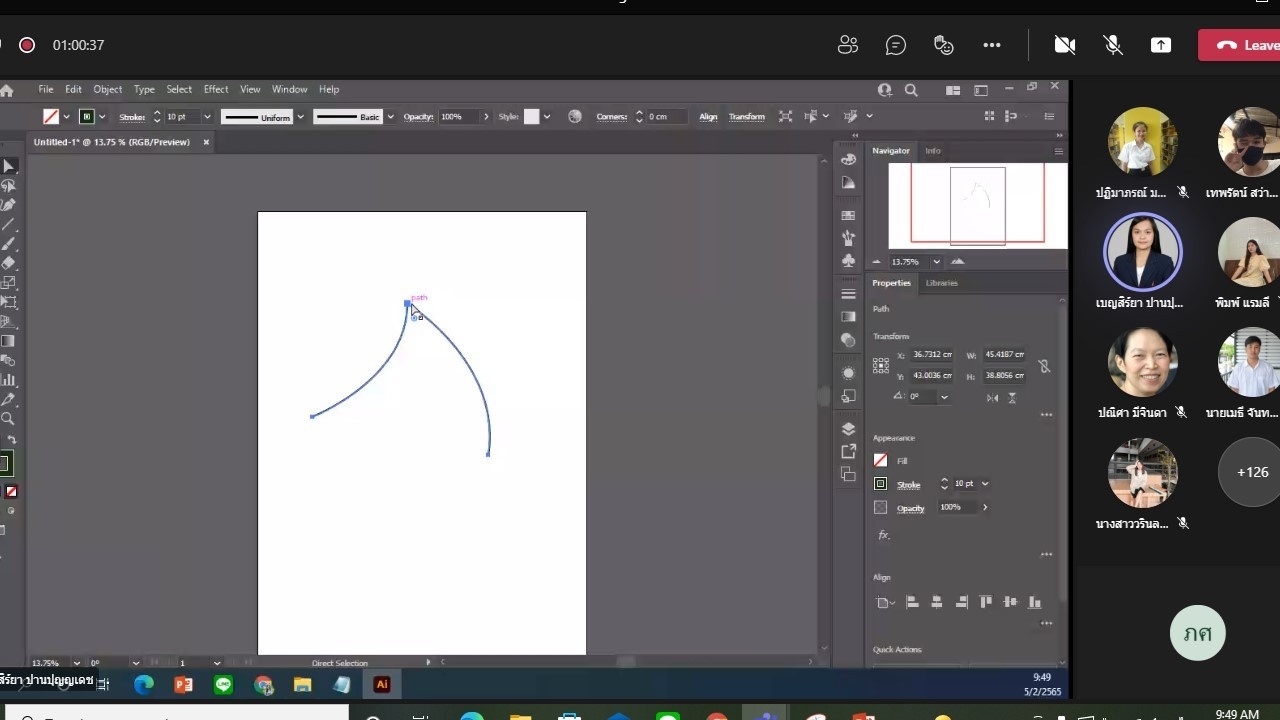
Task: Click the Opacity label in Properties Appearance
Action: [910, 508]
